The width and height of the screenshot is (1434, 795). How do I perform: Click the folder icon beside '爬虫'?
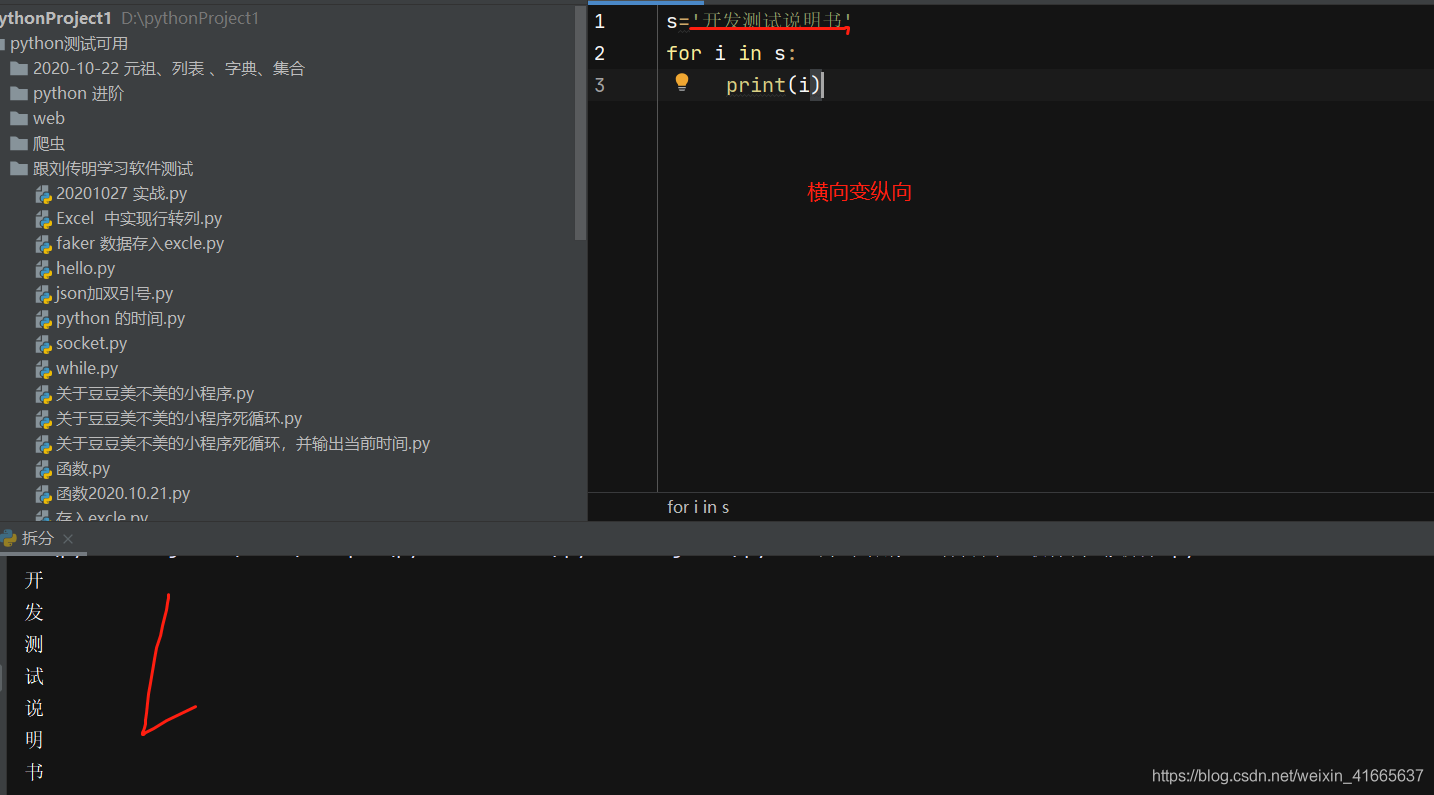(x=18, y=143)
